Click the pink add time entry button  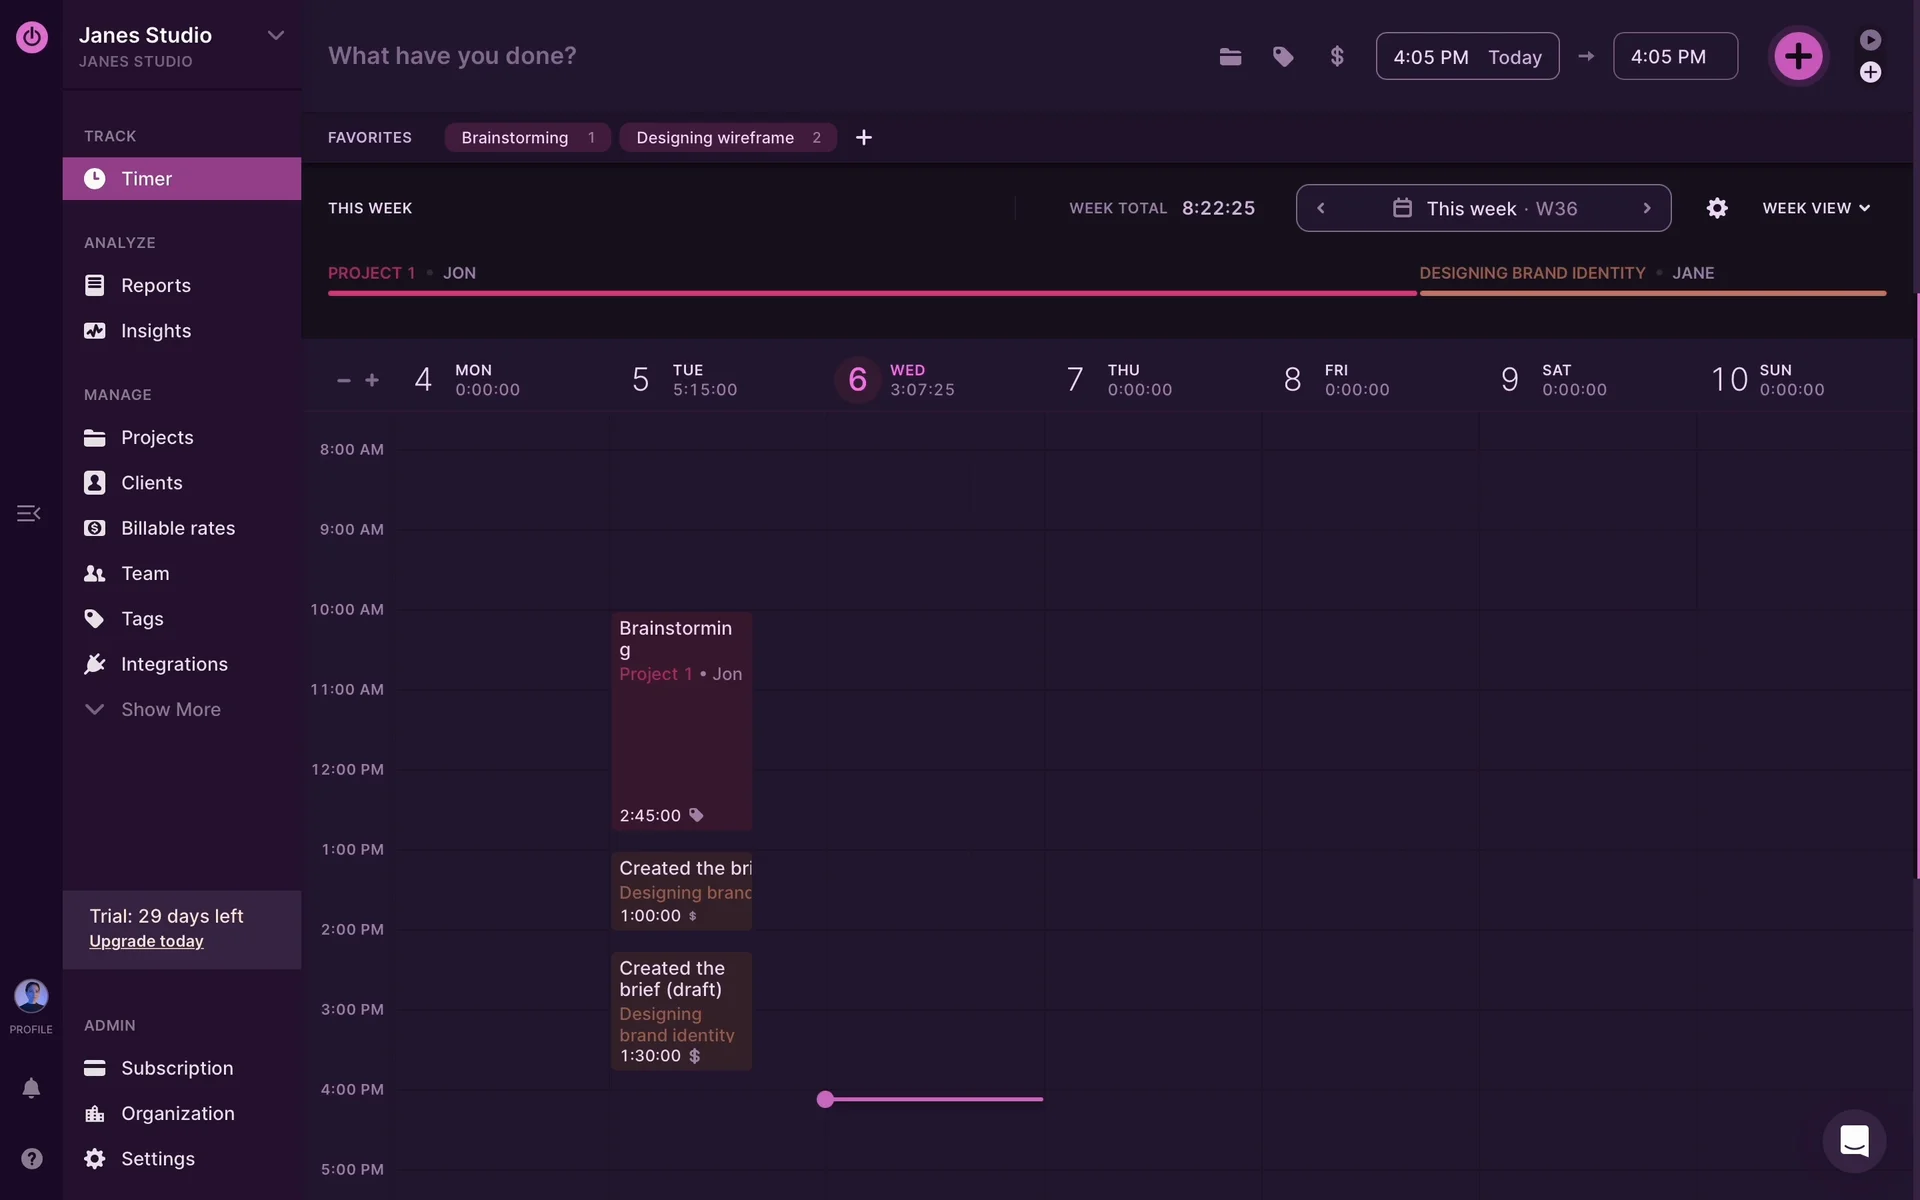1798,56
